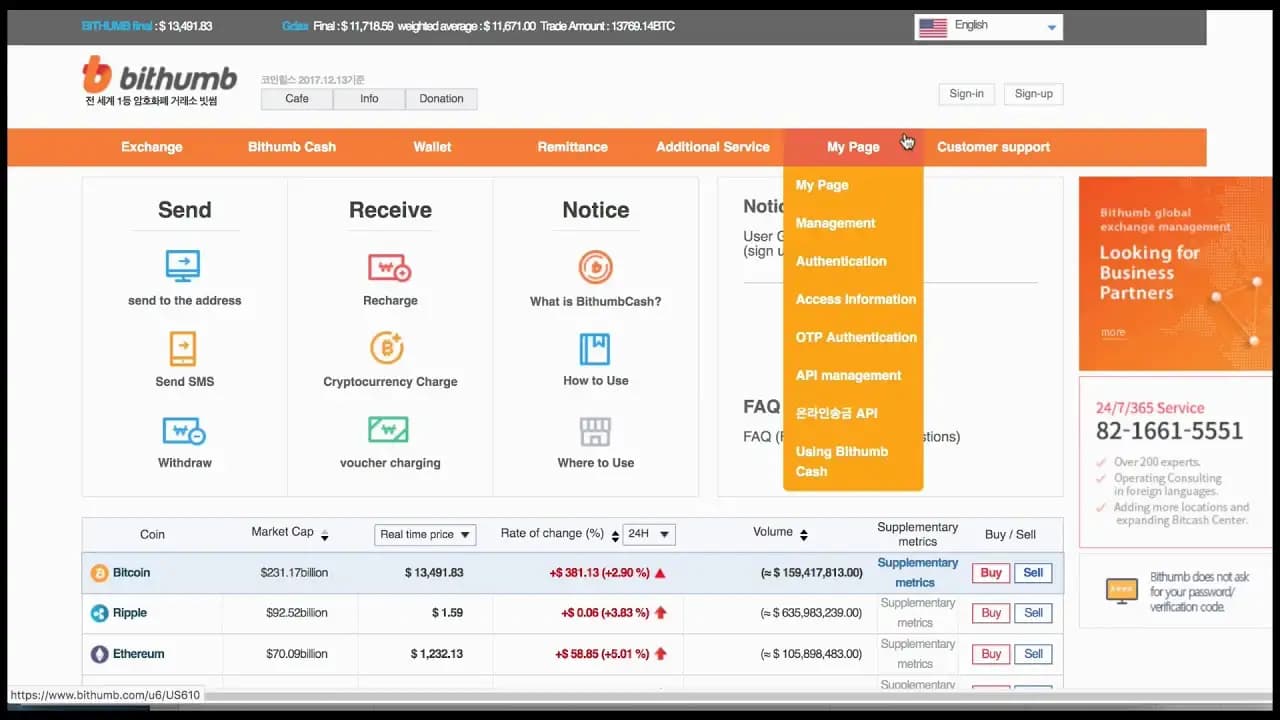Select Using Bithumb Cash menu entry
The image size is (1280, 720).
842,461
